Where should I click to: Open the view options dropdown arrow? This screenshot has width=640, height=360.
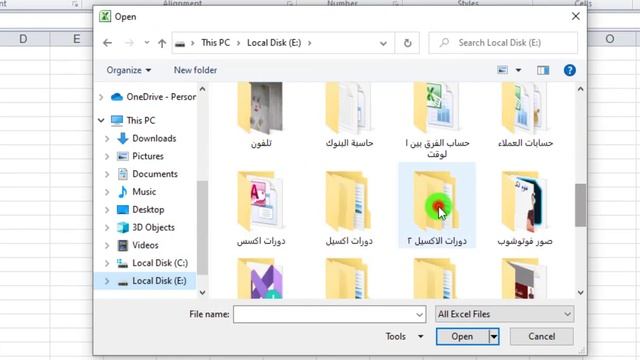tap(518, 70)
